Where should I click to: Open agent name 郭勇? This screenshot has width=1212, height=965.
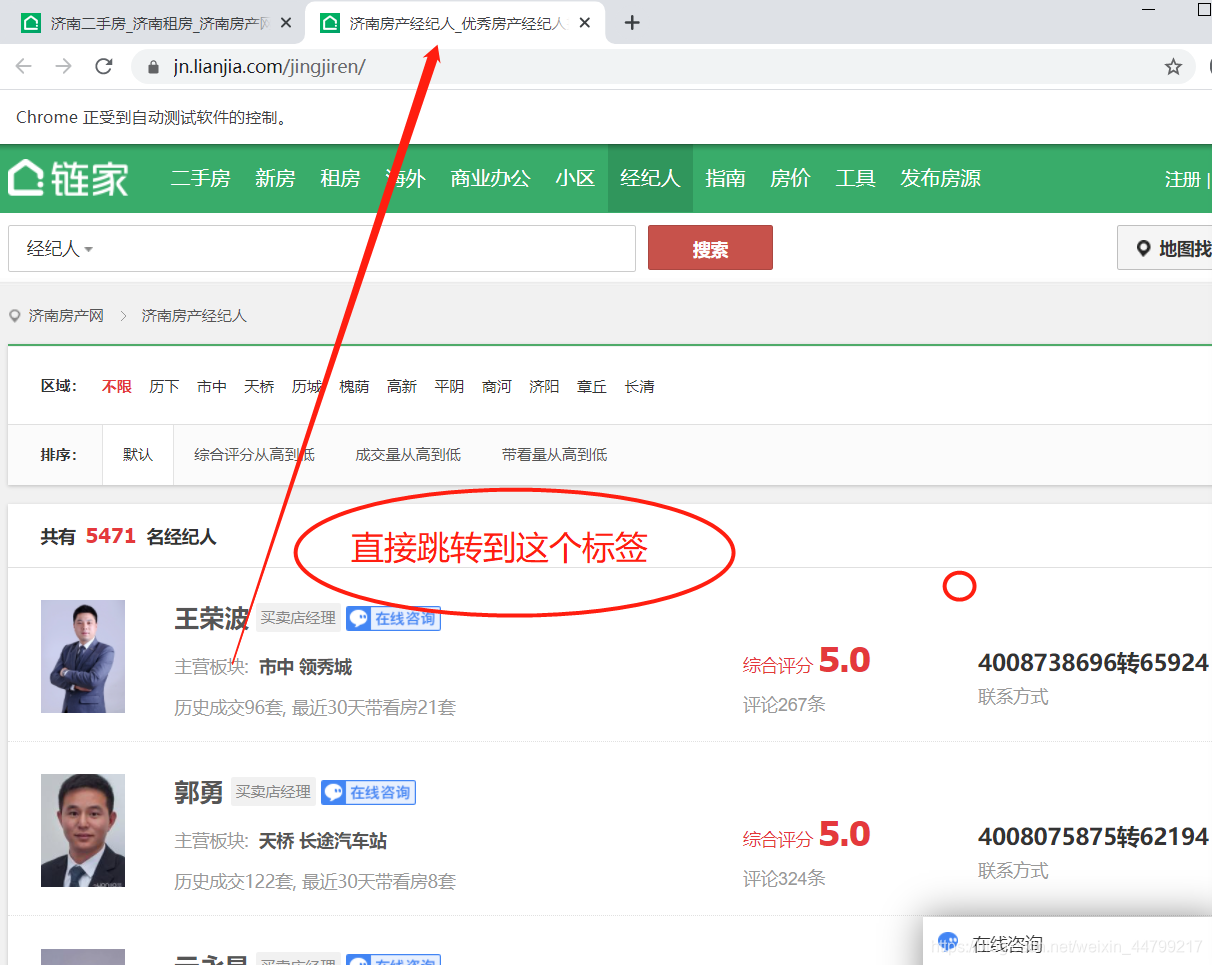199,792
